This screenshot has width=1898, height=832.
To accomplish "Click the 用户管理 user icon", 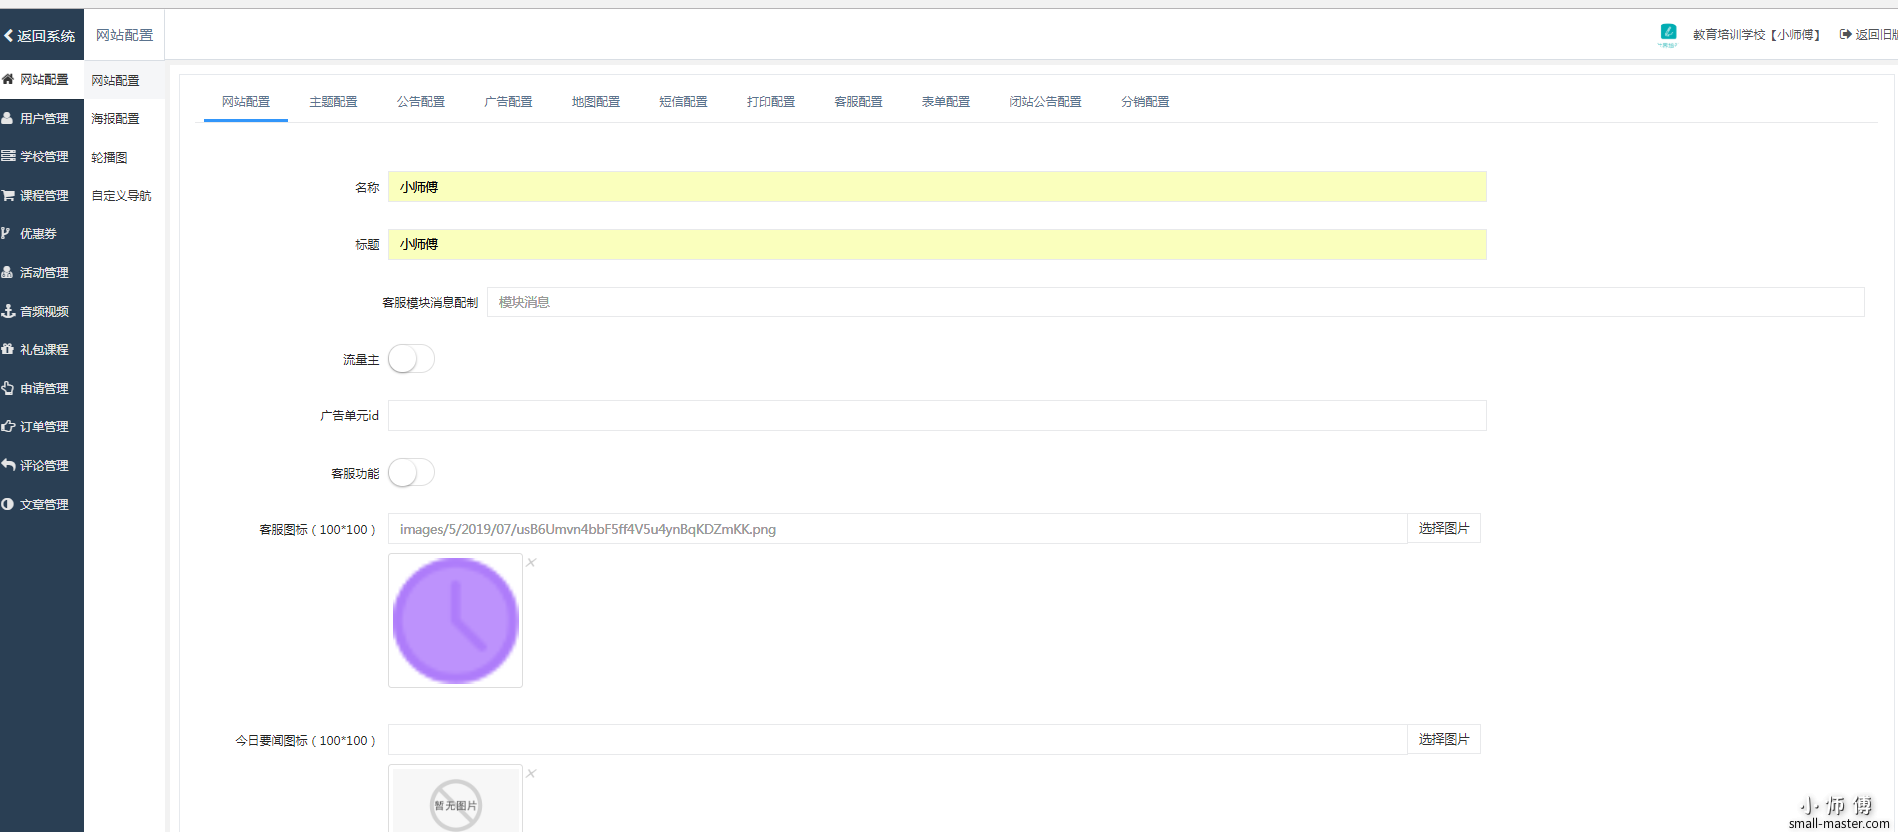I will coord(8,118).
